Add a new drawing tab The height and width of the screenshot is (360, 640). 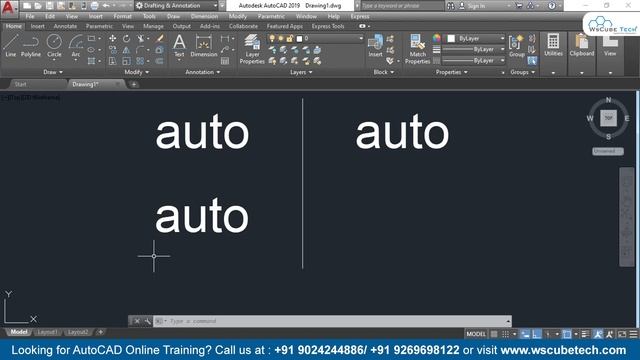pos(133,84)
